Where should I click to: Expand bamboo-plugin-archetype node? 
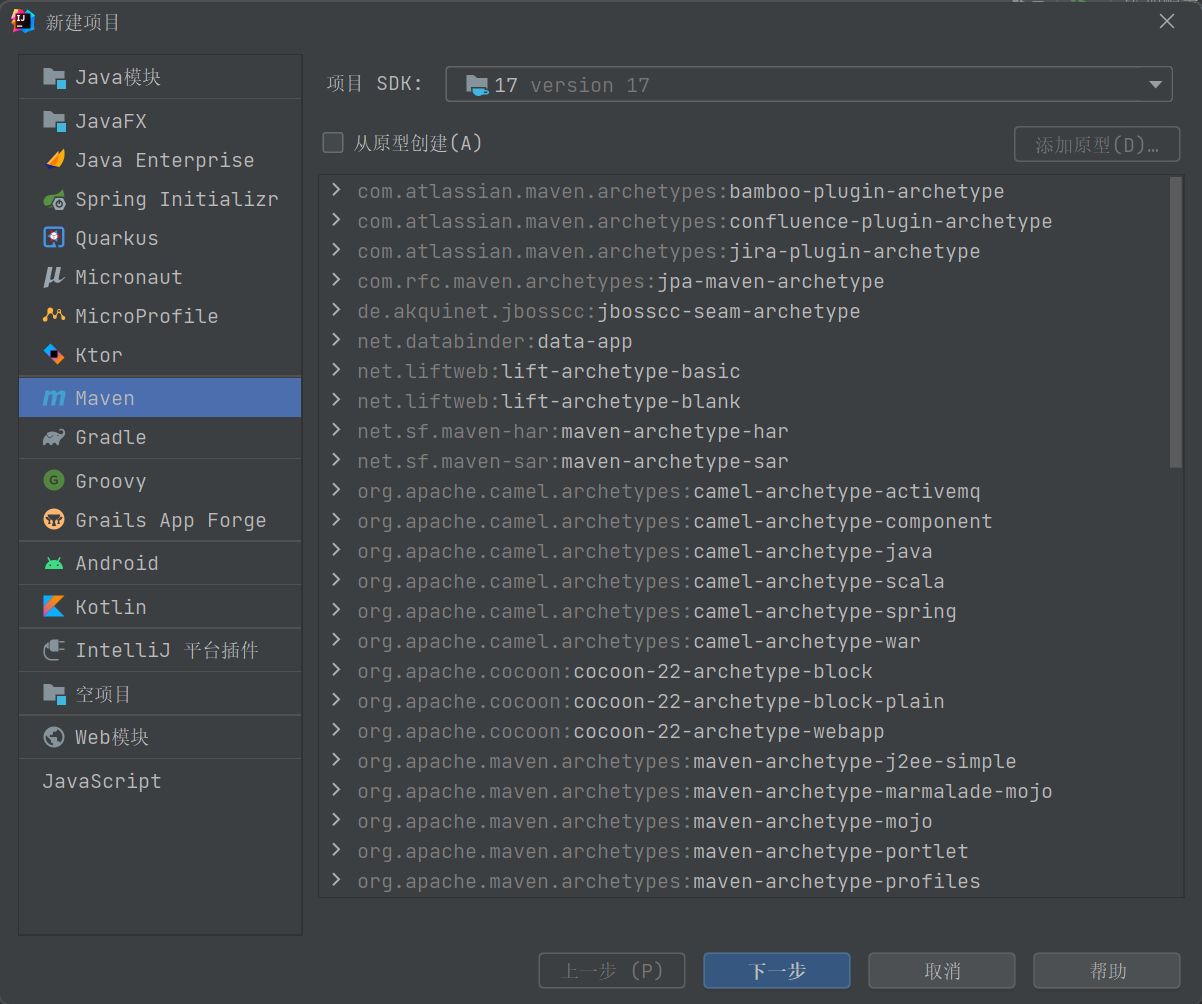click(x=336, y=190)
